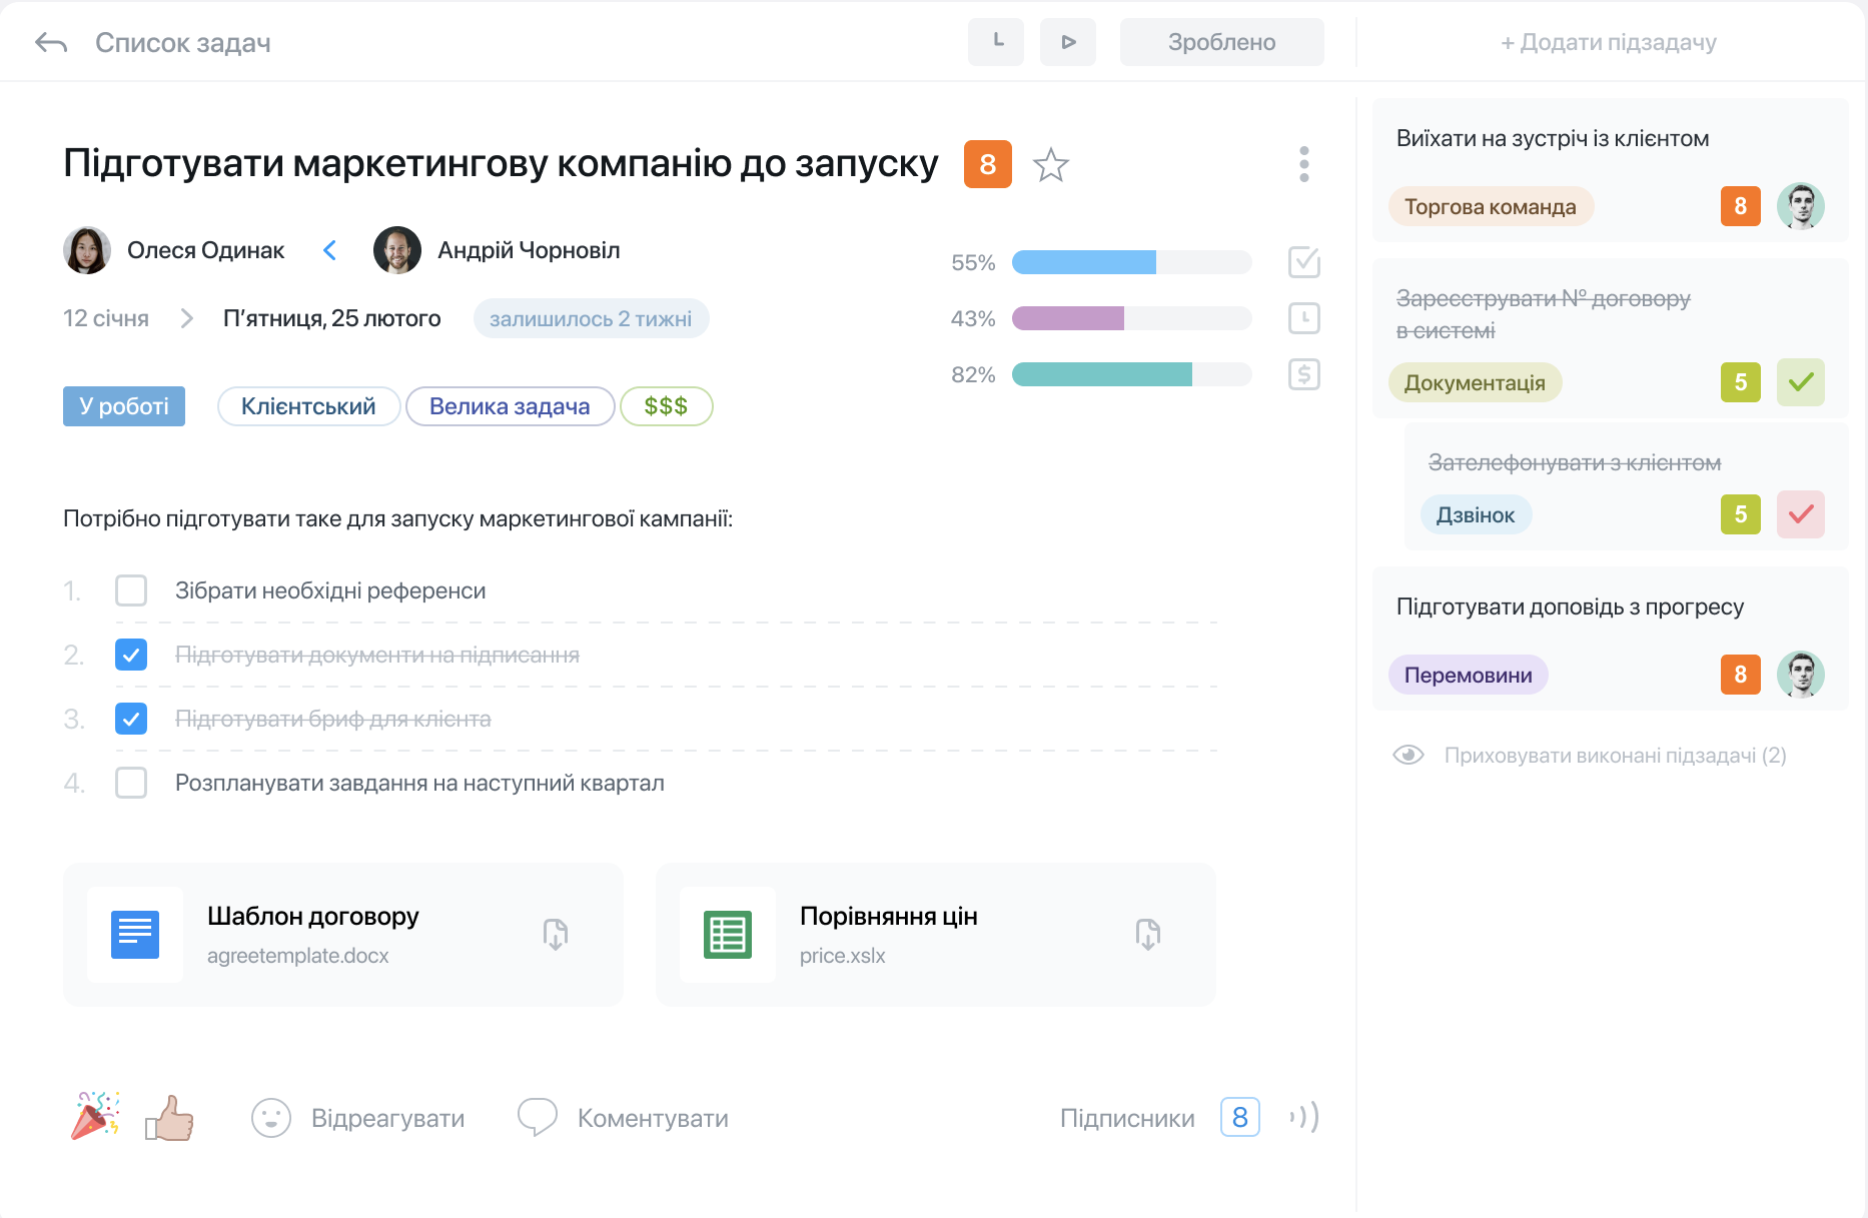Open the three-dot task options menu
This screenshot has height=1218, width=1868.
pyautogui.click(x=1303, y=165)
